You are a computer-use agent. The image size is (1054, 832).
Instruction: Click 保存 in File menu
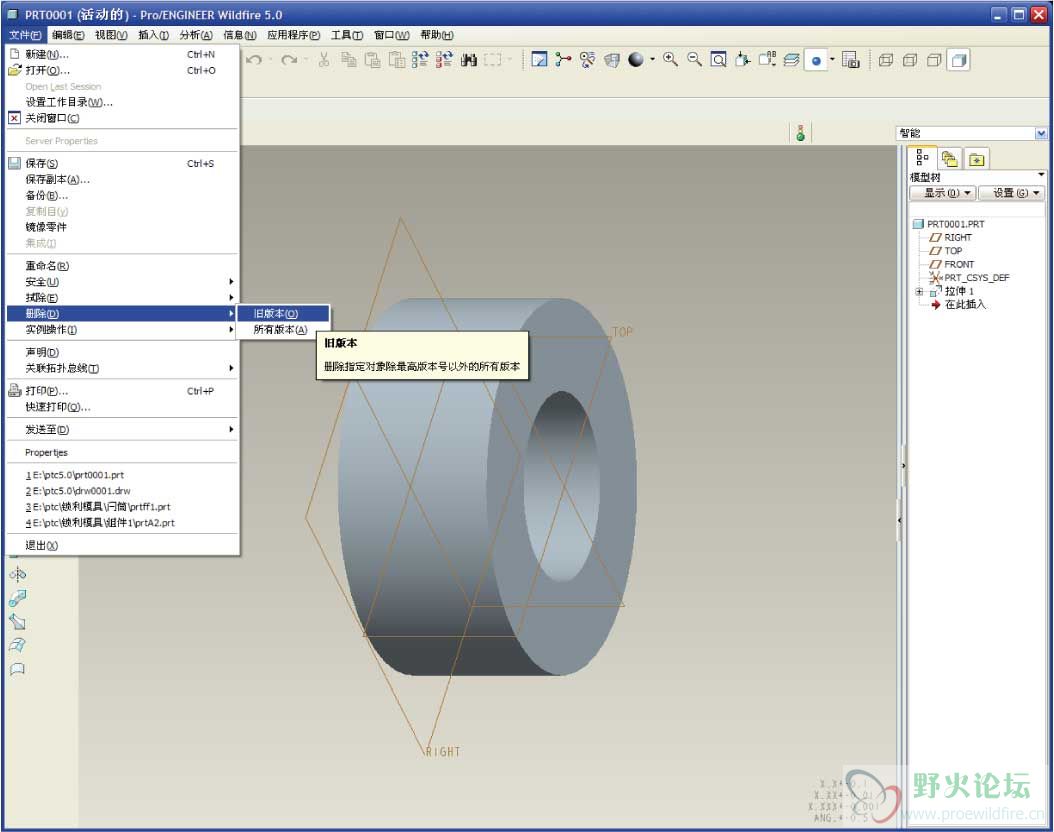point(122,163)
